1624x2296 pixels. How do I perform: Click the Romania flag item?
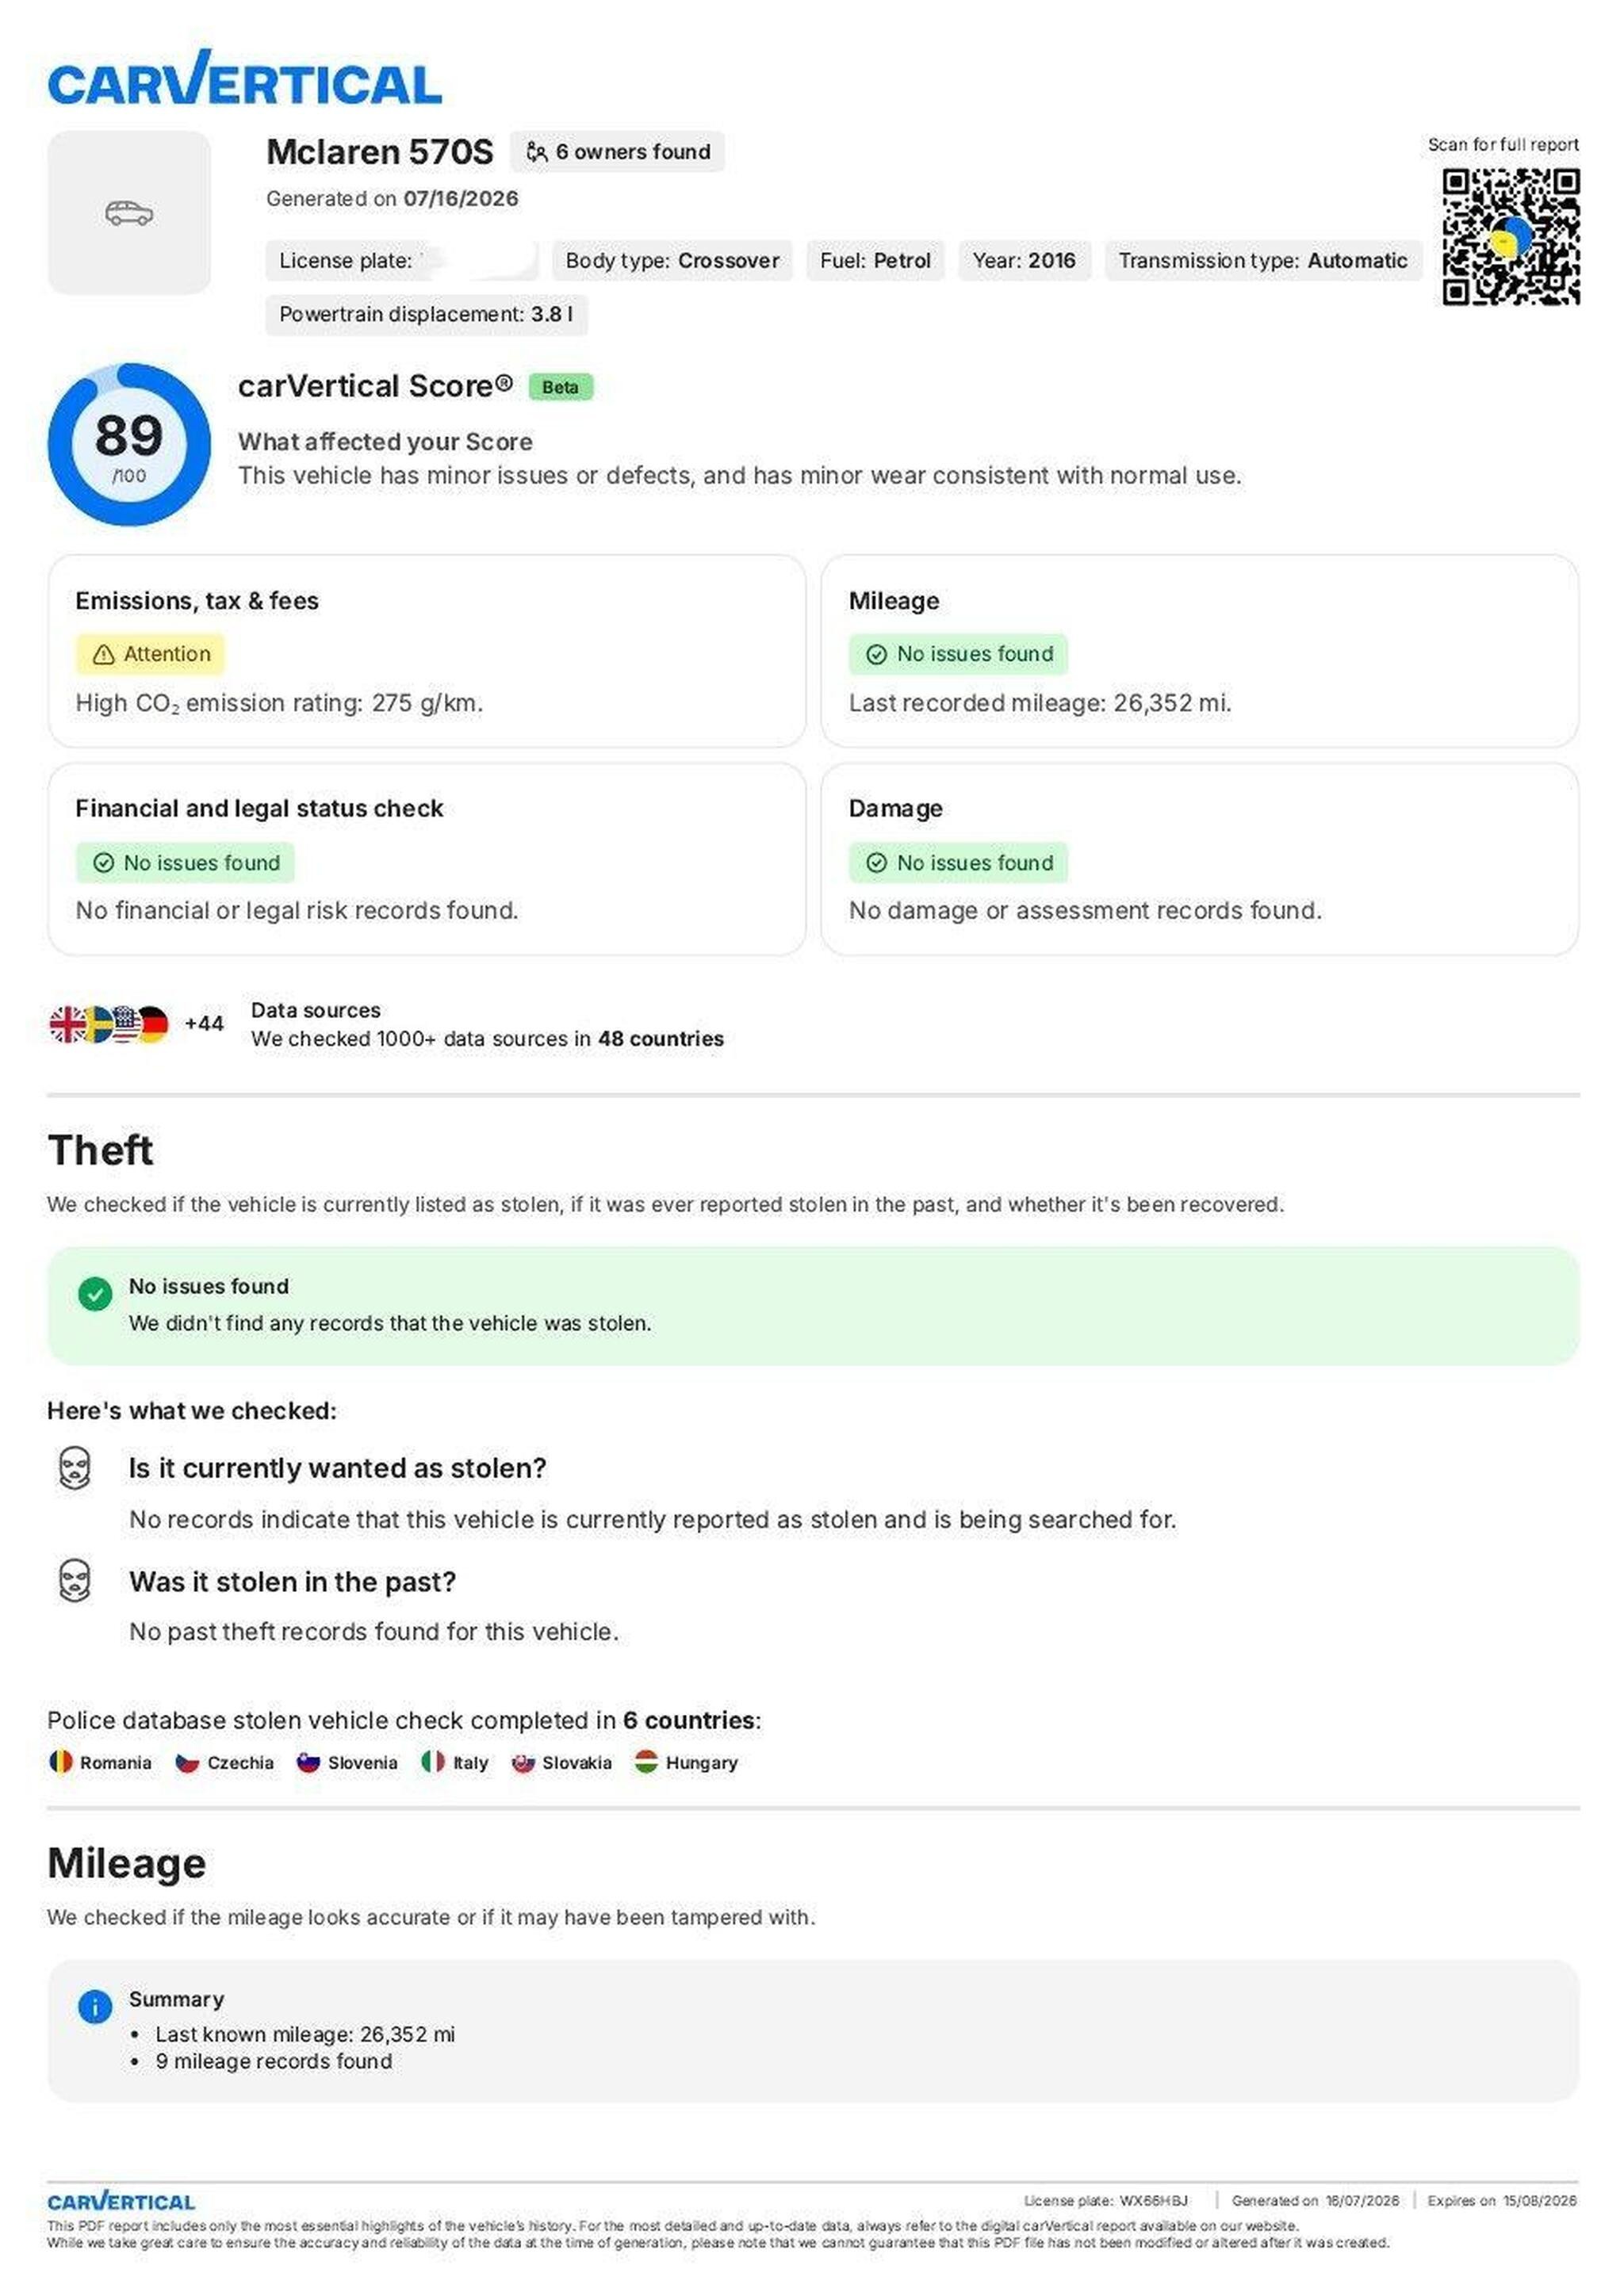tap(100, 1762)
